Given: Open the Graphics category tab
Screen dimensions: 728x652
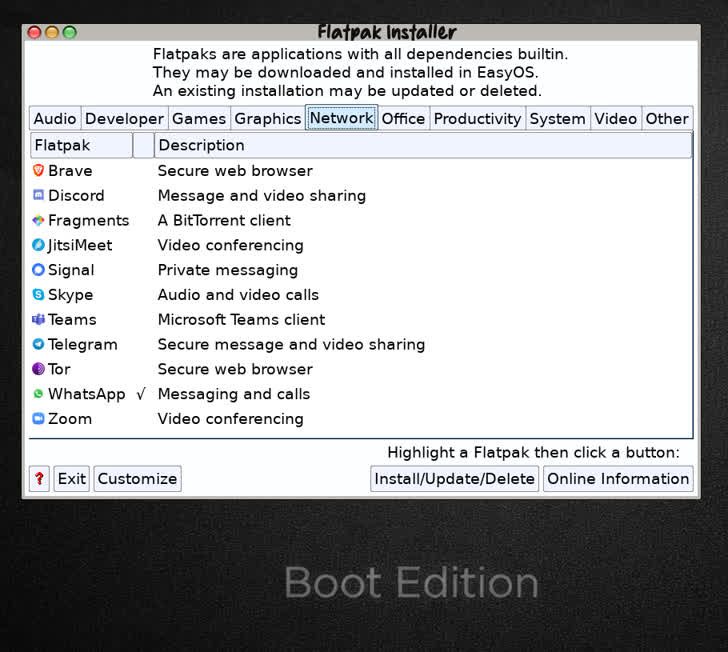Looking at the screenshot, I should 267,118.
